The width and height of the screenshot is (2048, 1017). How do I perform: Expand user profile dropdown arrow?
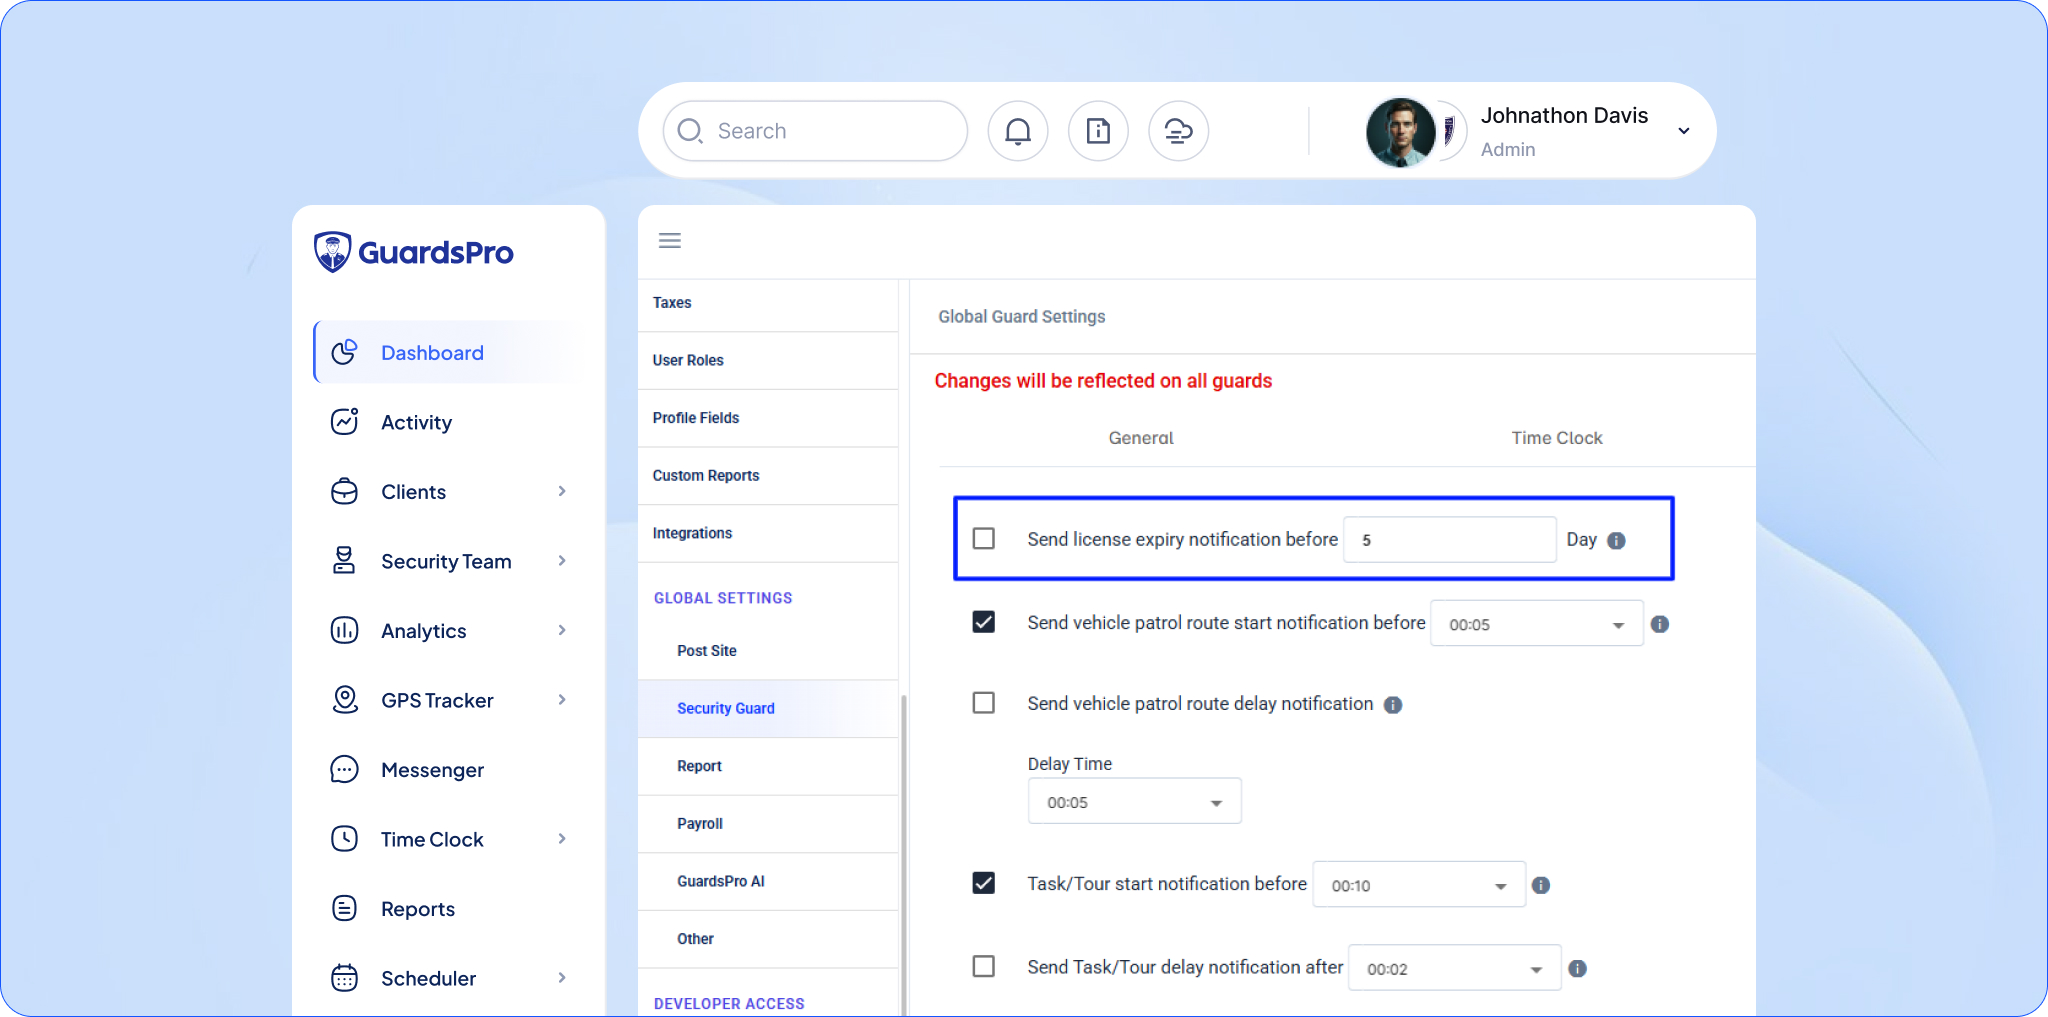coord(1684,131)
